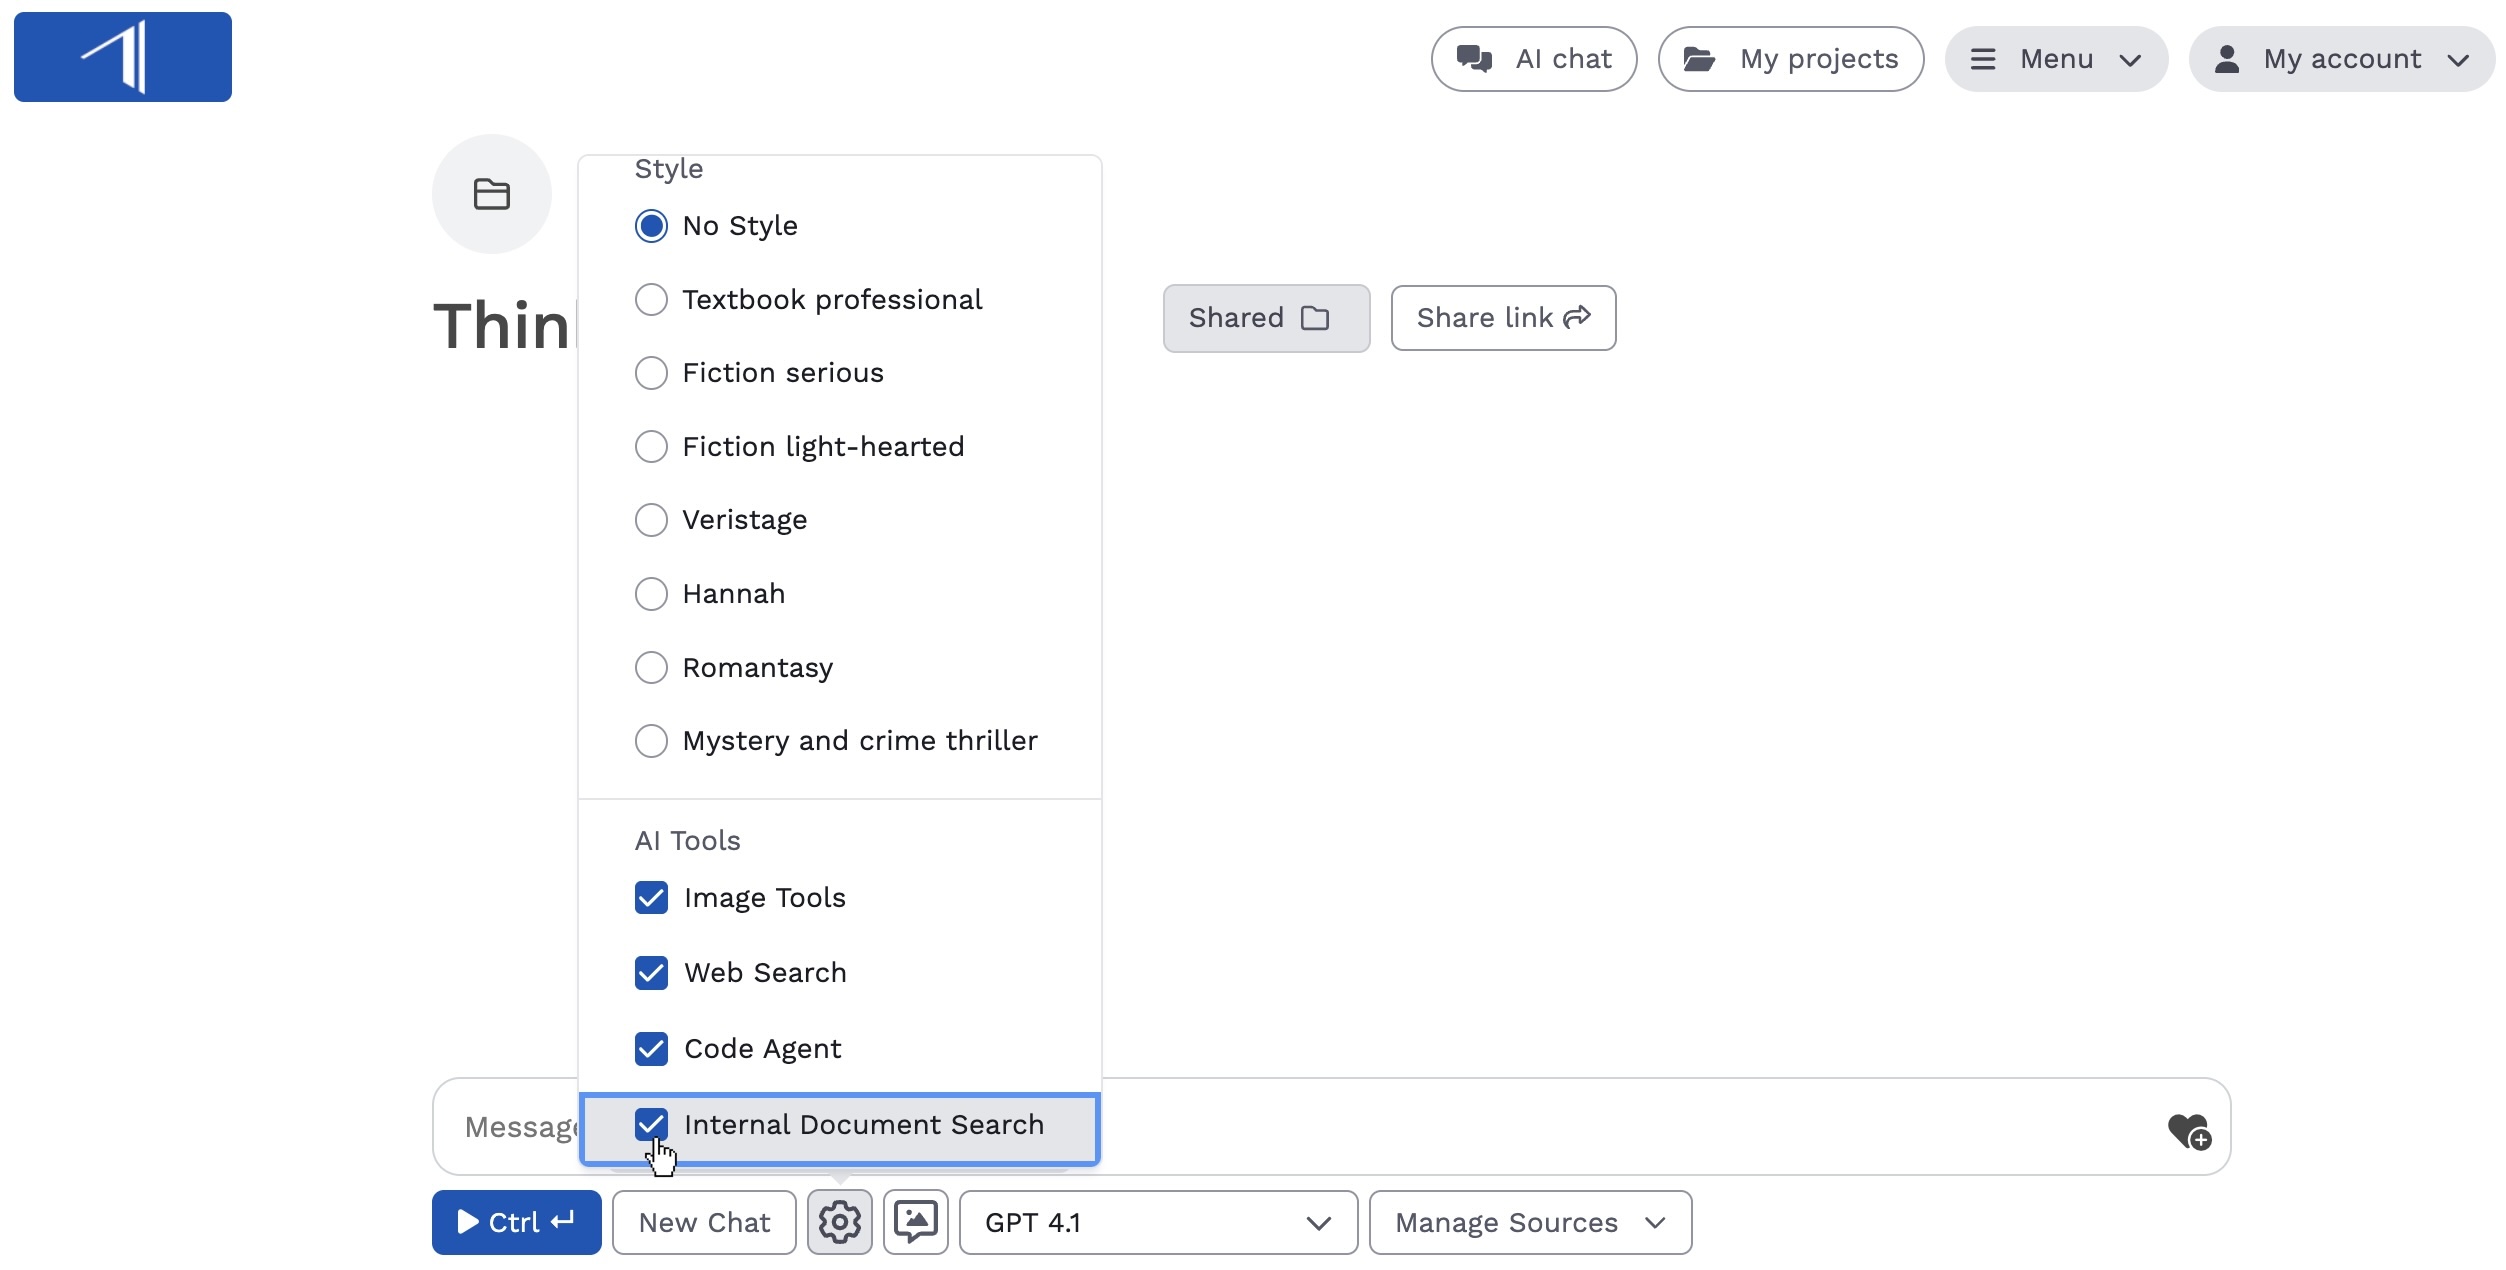Uncheck the Code Agent checkbox
The height and width of the screenshot is (1270, 2506).
click(651, 1049)
